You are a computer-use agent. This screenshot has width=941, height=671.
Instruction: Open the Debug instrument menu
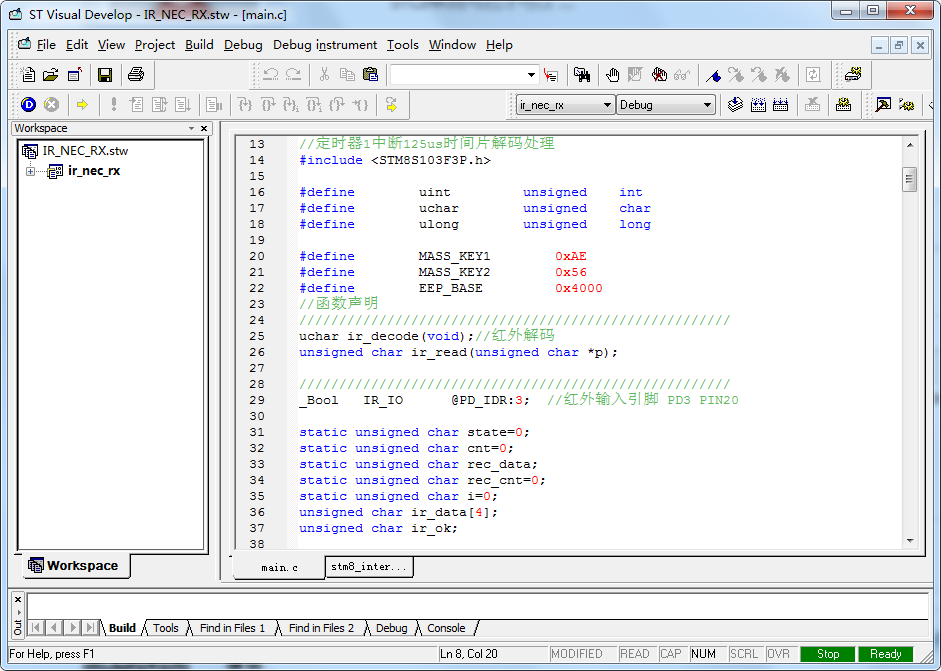[x=325, y=45]
